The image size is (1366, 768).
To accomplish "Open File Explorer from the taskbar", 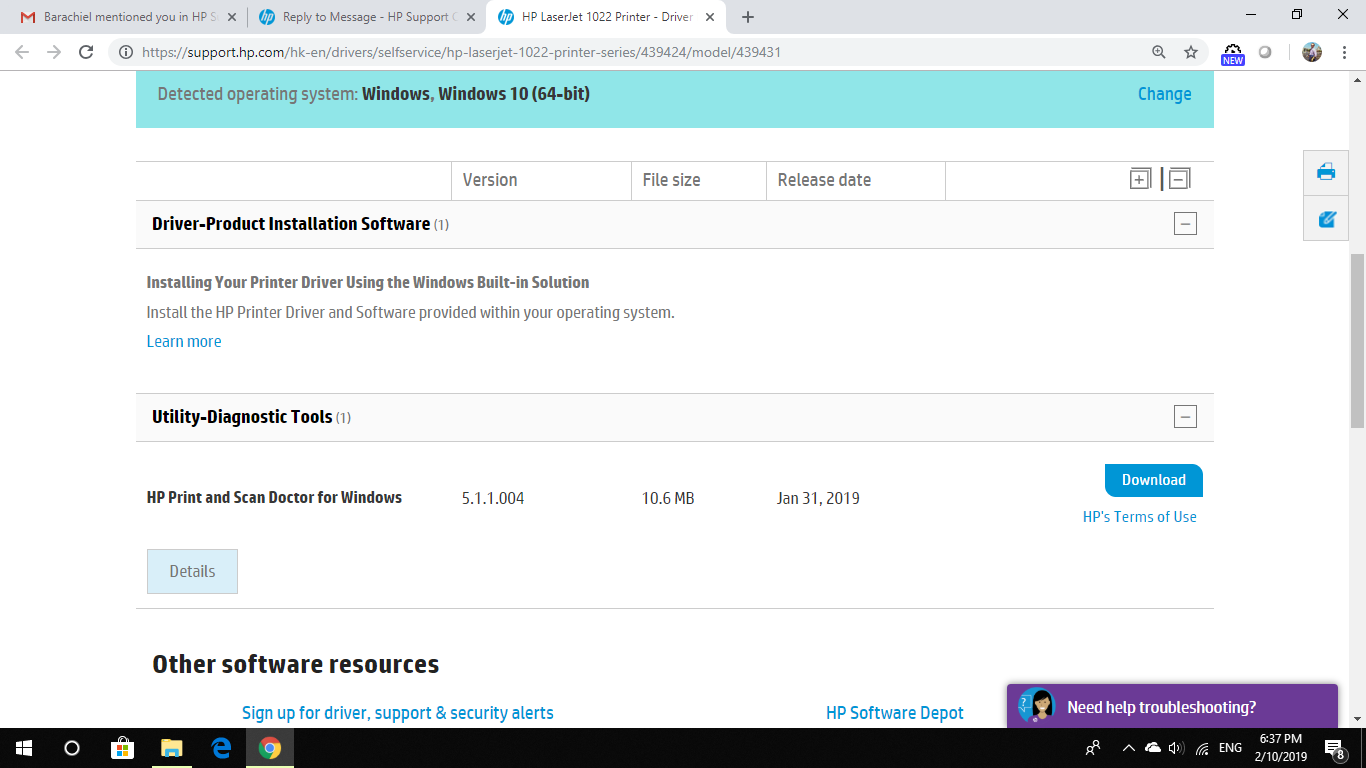I will [172, 747].
